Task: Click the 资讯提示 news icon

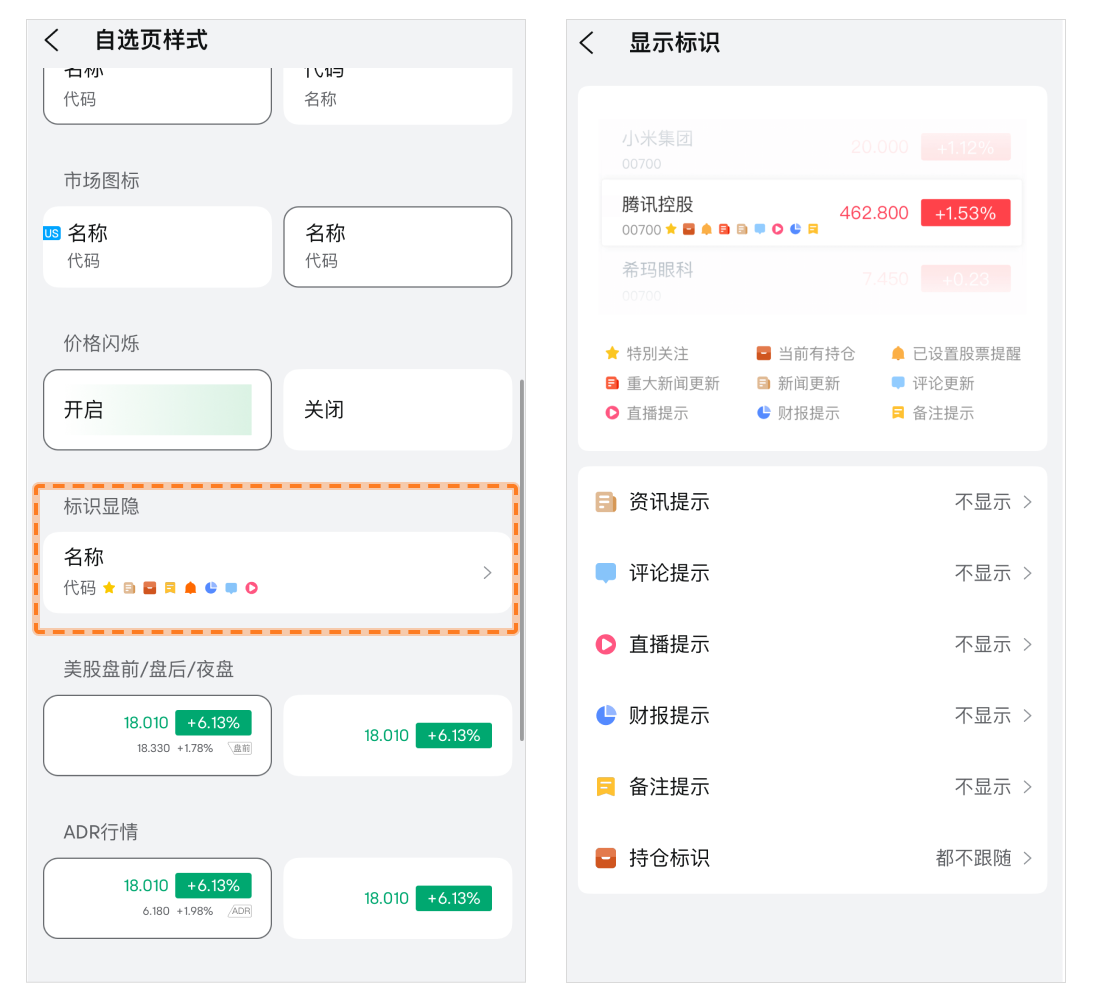Action: [606, 502]
